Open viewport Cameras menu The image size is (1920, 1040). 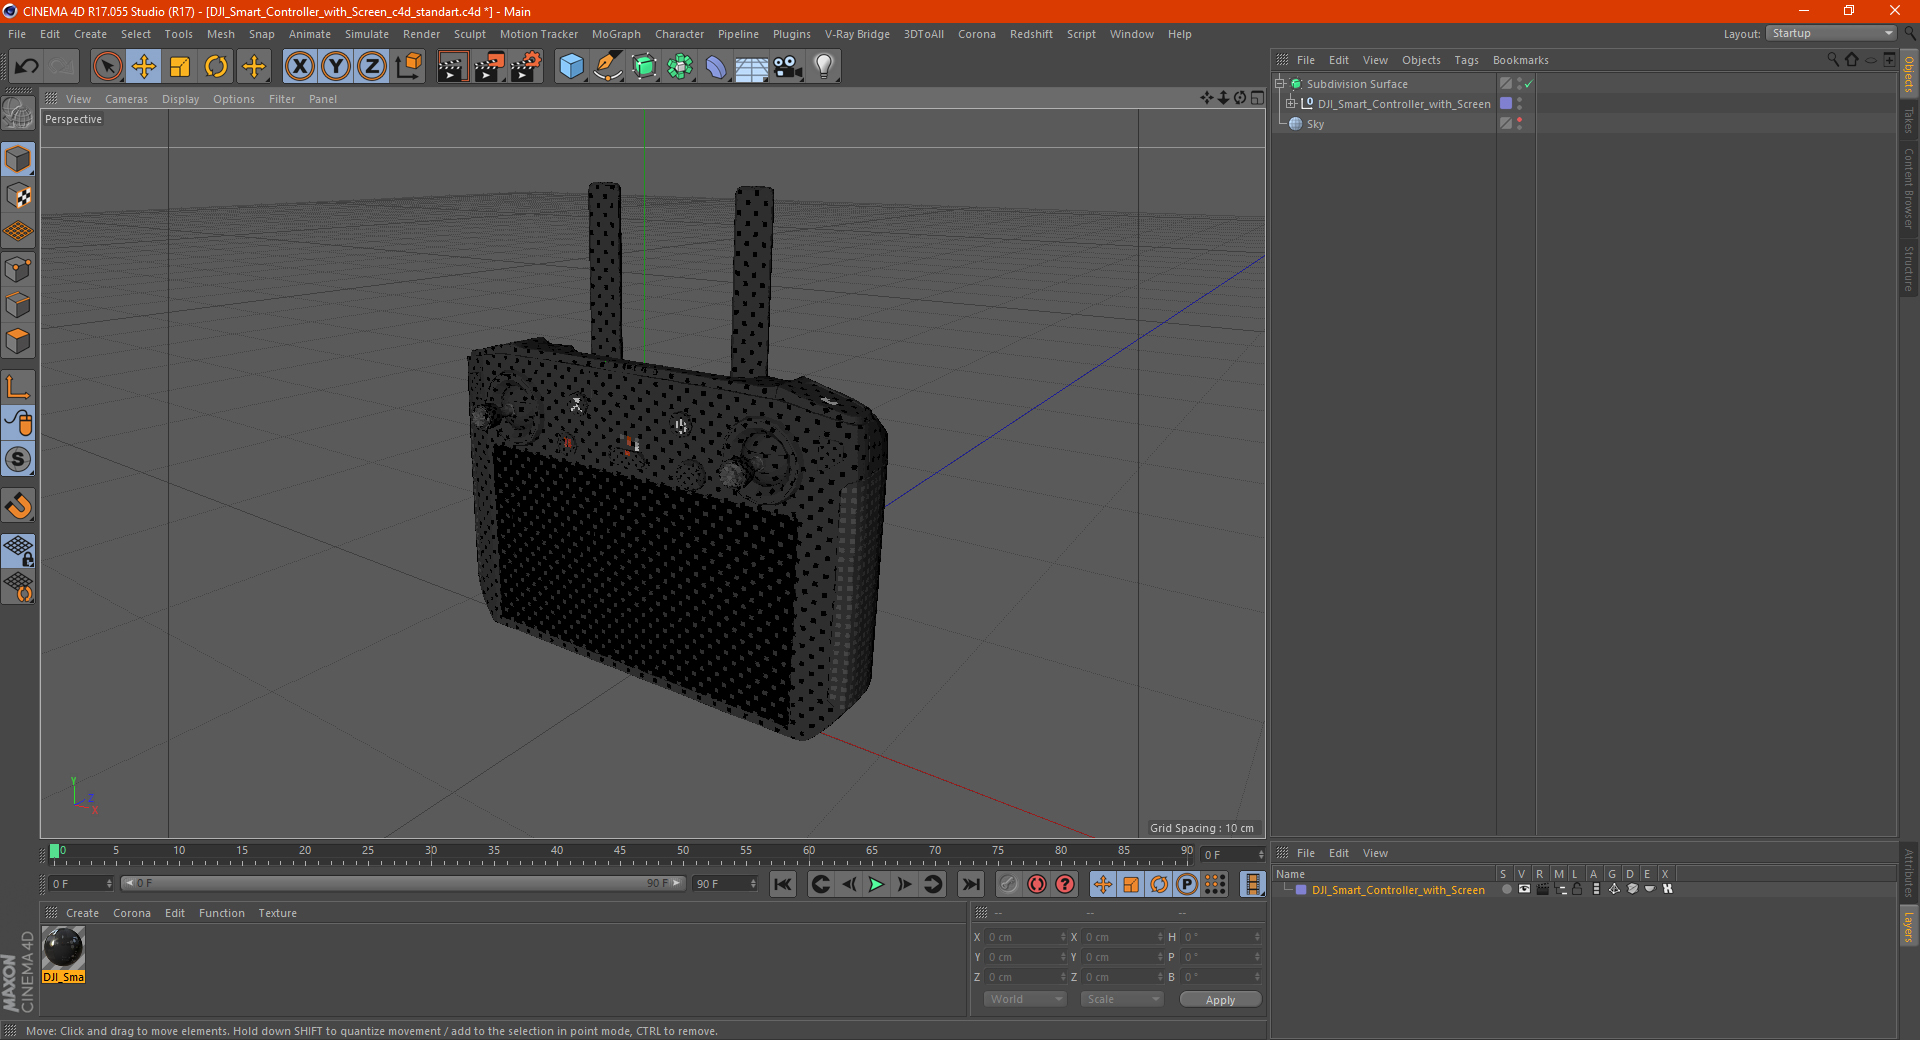[x=126, y=99]
